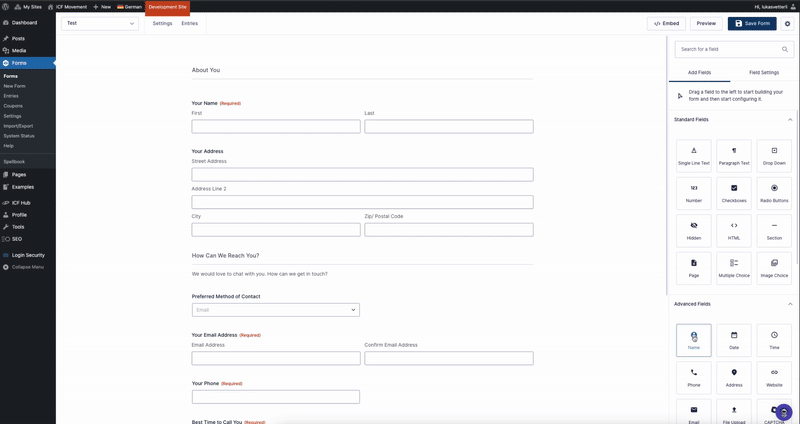Focus the Search for a field box
The image size is (800, 424).
tap(734, 49)
